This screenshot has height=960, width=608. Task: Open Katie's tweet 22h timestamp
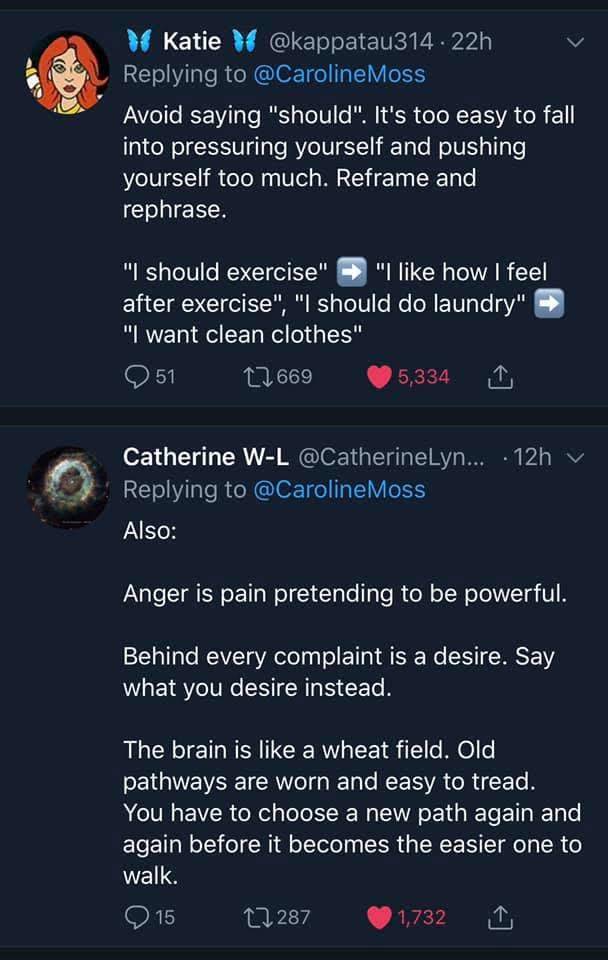(471, 42)
